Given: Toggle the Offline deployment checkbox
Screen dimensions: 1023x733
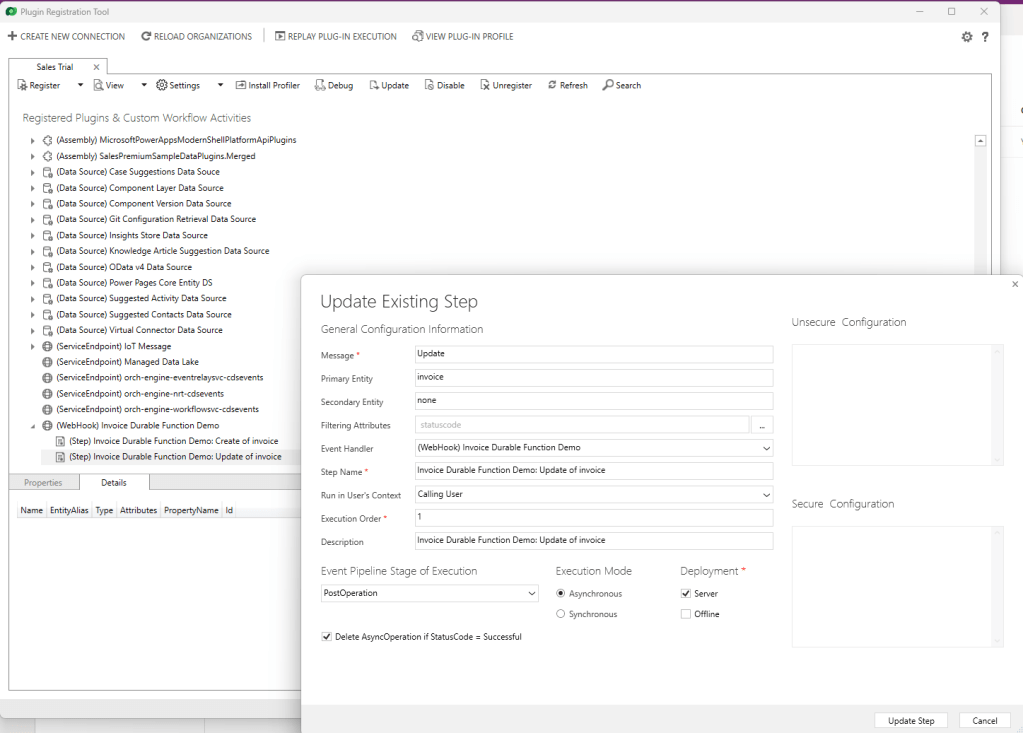Looking at the screenshot, I should (x=686, y=614).
